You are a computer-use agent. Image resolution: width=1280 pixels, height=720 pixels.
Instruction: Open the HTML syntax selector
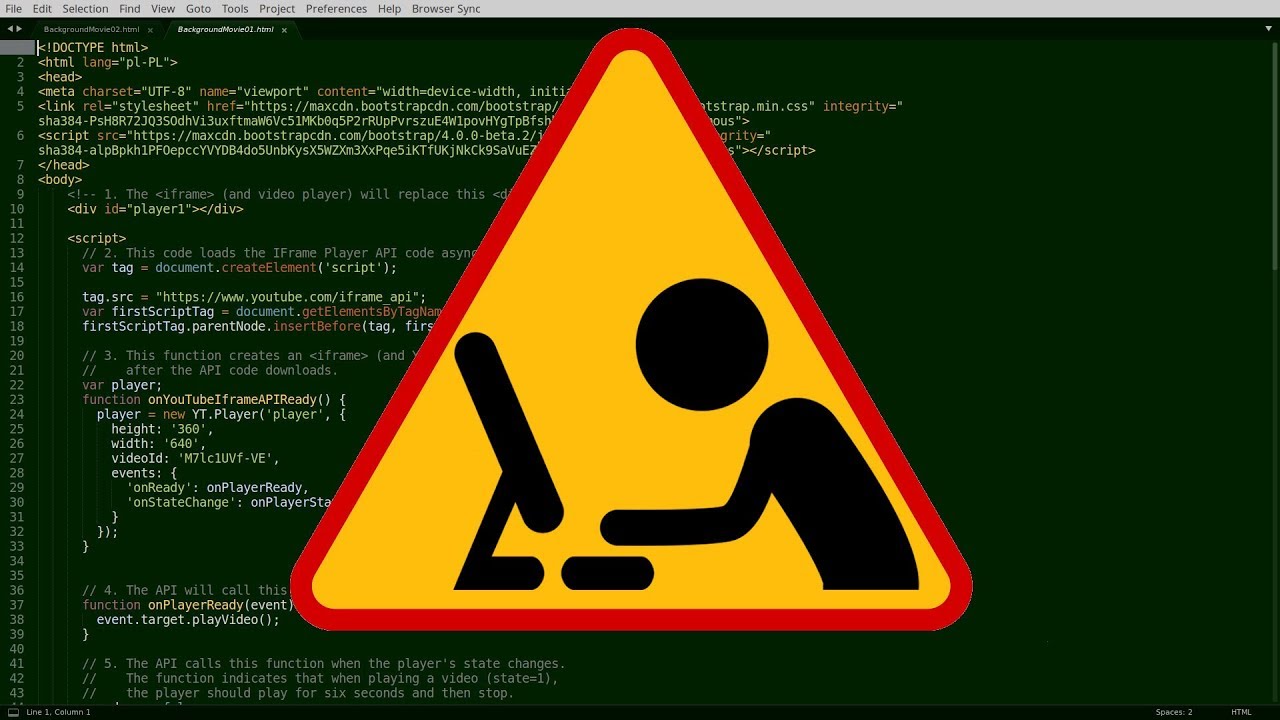[1241, 712]
